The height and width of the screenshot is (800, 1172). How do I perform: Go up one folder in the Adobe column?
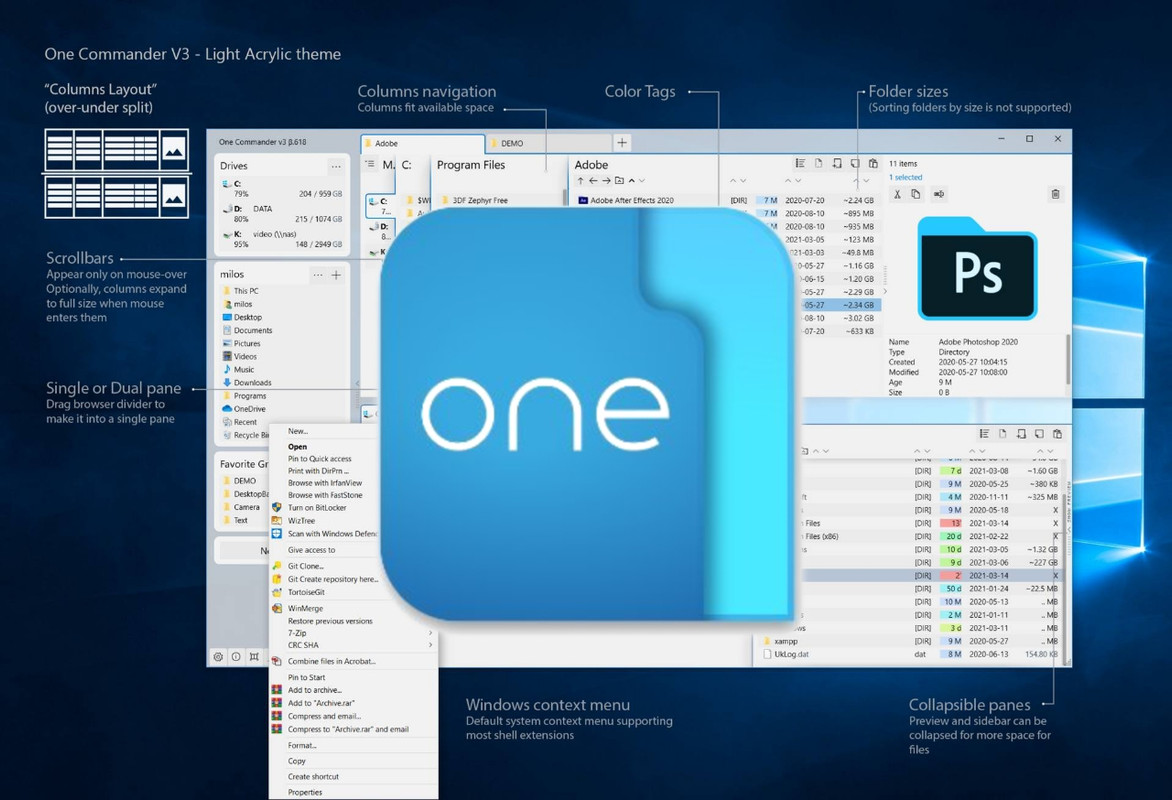click(580, 181)
